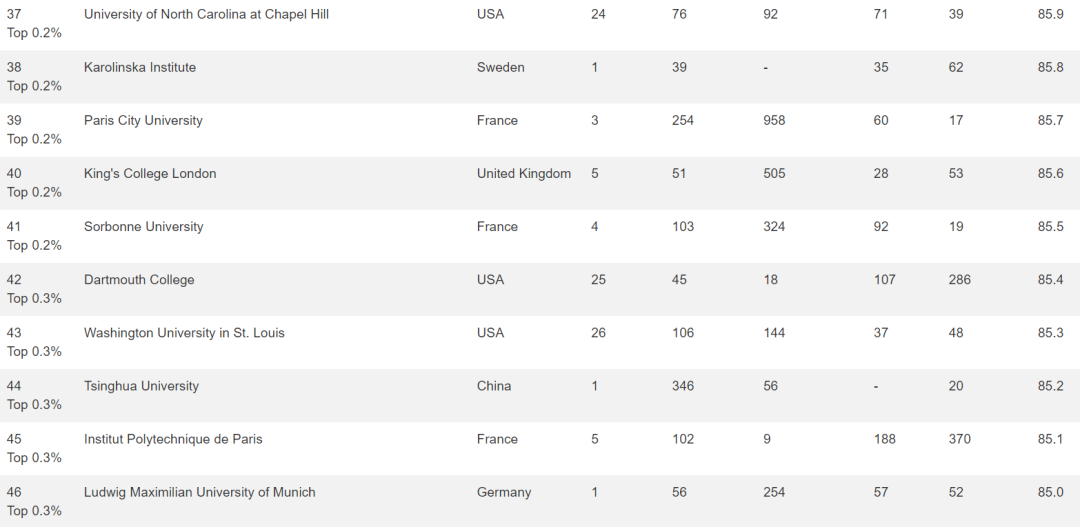This screenshot has height=527, width=1080.
Task: Click Sweden in the country column
Action: click(x=500, y=68)
